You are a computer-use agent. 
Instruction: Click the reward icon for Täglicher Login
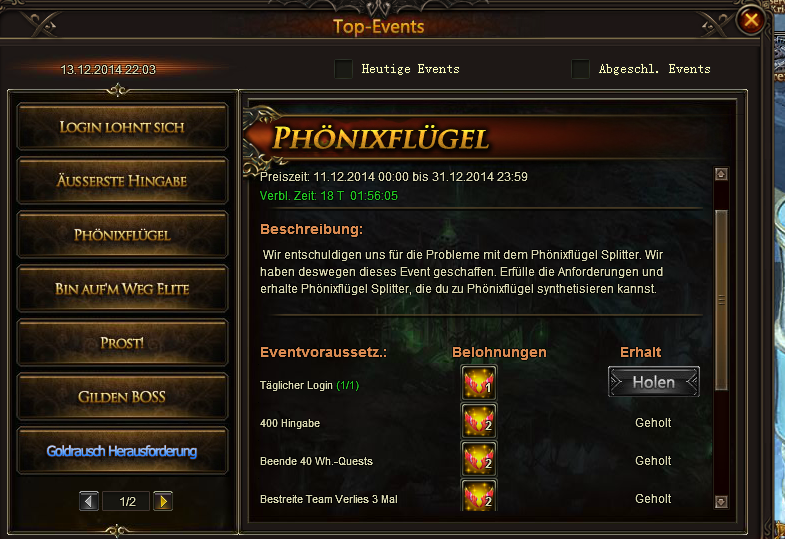tap(479, 383)
